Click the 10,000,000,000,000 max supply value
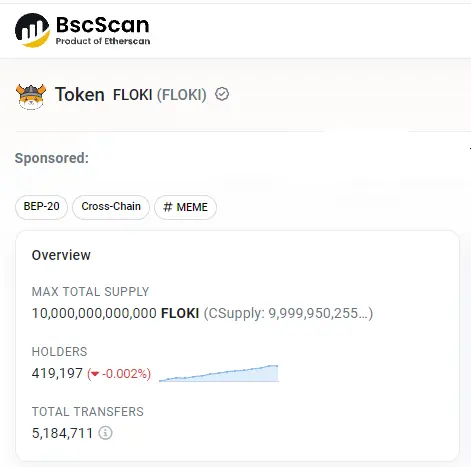Image resolution: width=471 pixels, height=467 pixels. coord(94,313)
